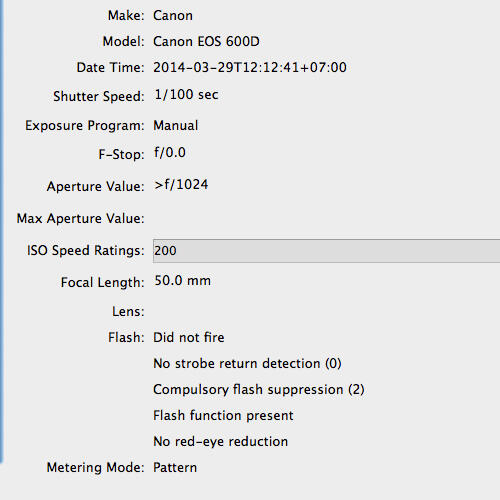Click the Flash function present text
Viewport: 500px width, 500px height.
coord(223,416)
